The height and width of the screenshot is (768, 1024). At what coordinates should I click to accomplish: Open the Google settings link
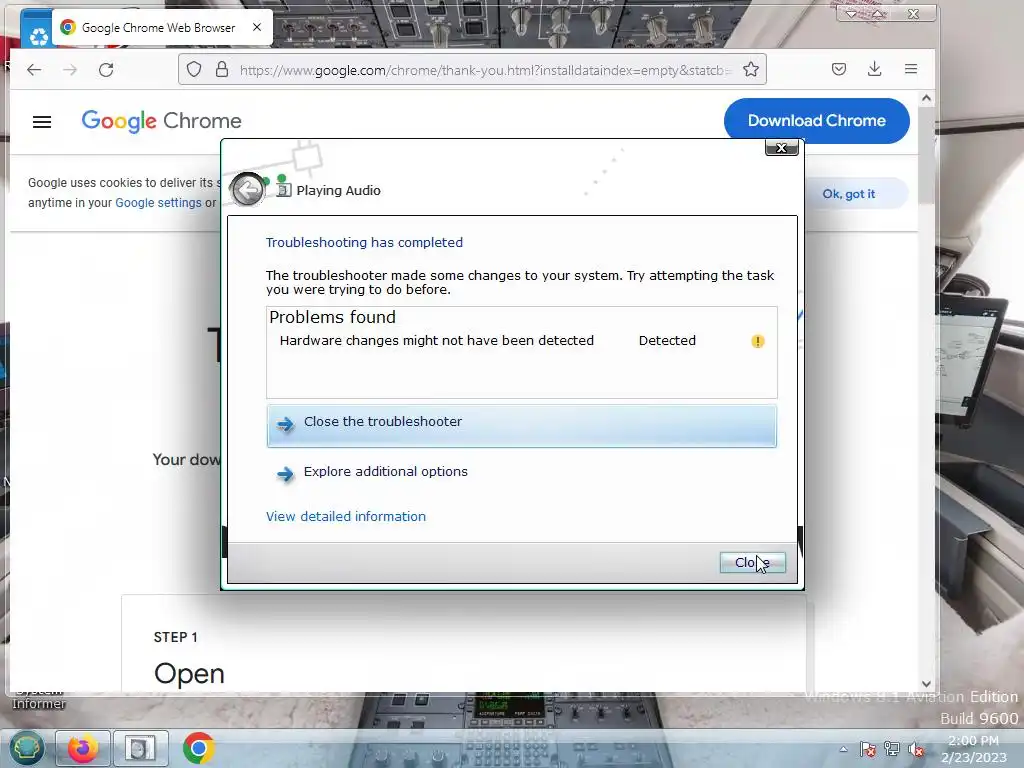click(158, 203)
